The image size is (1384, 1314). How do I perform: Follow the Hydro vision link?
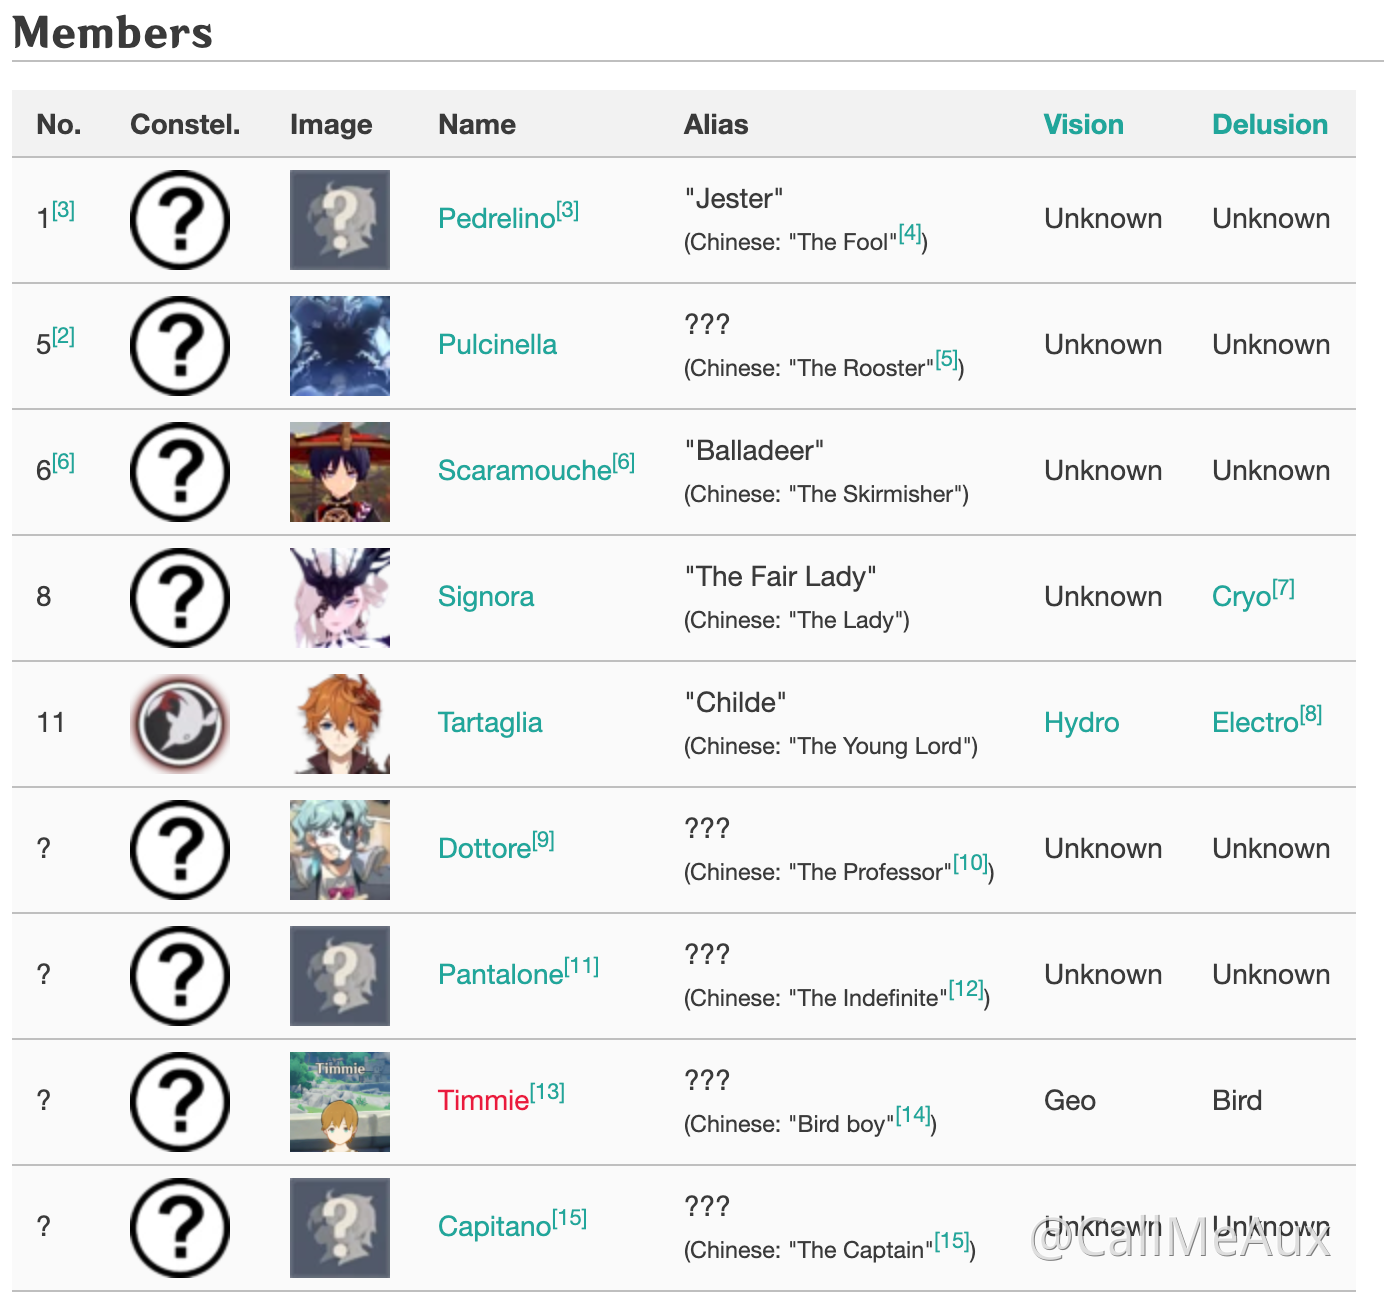(1081, 723)
